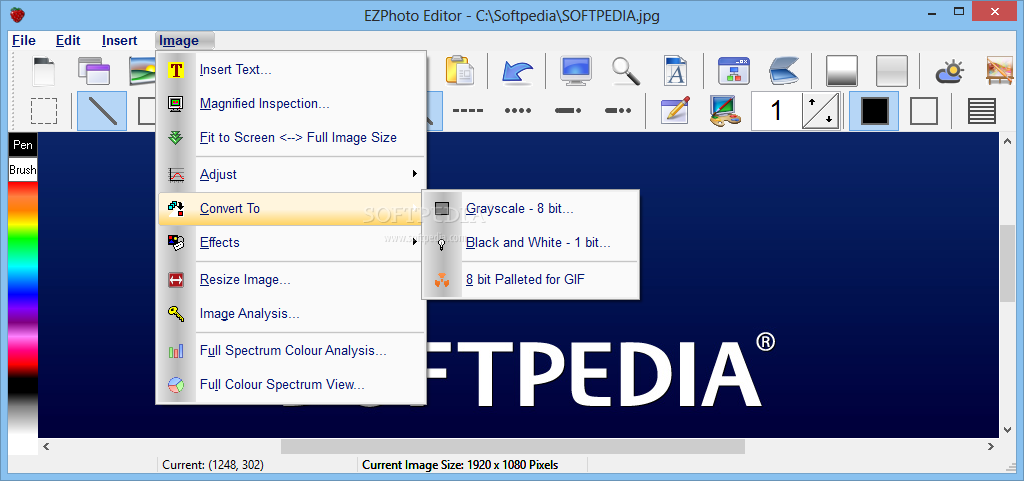
Task: Convert to 8 bit Palleted for GIF
Action: coord(530,279)
